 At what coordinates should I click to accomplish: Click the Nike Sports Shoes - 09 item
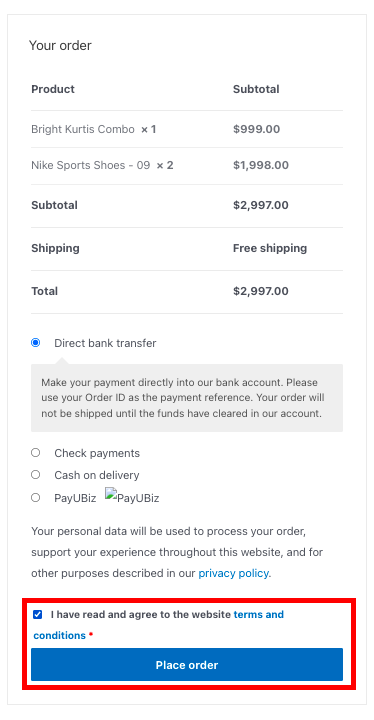pos(91,165)
